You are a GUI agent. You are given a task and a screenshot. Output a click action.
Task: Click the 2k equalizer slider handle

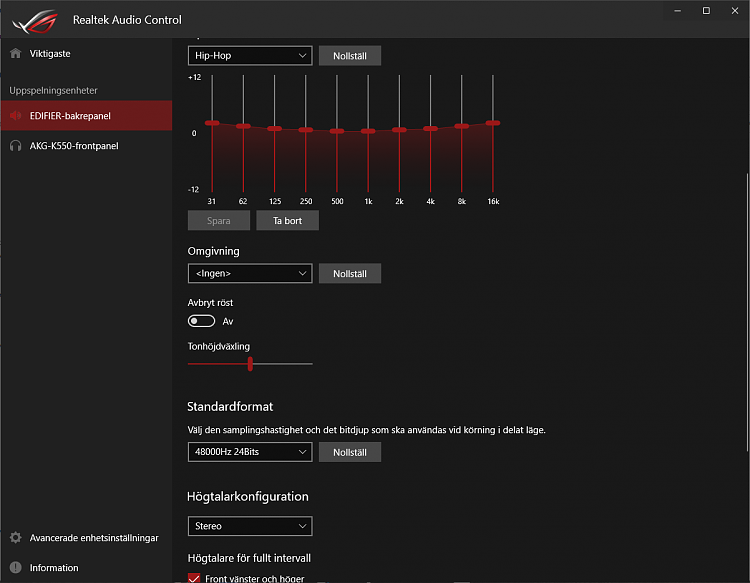pyautogui.click(x=399, y=130)
